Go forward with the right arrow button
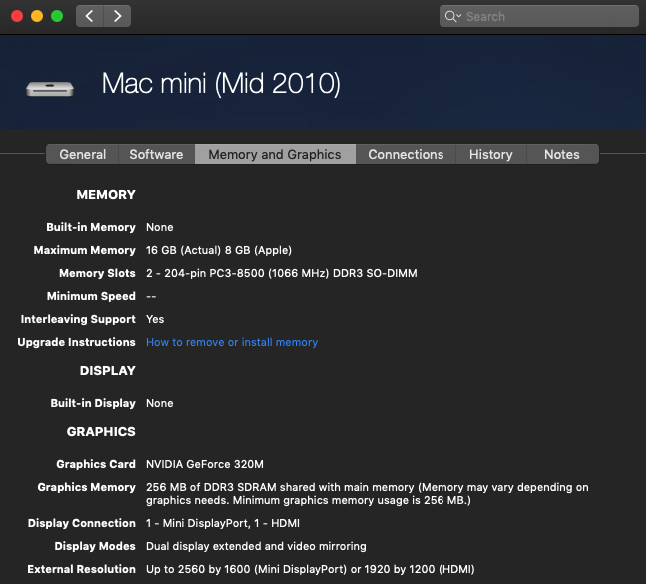646x584 pixels. click(x=117, y=16)
